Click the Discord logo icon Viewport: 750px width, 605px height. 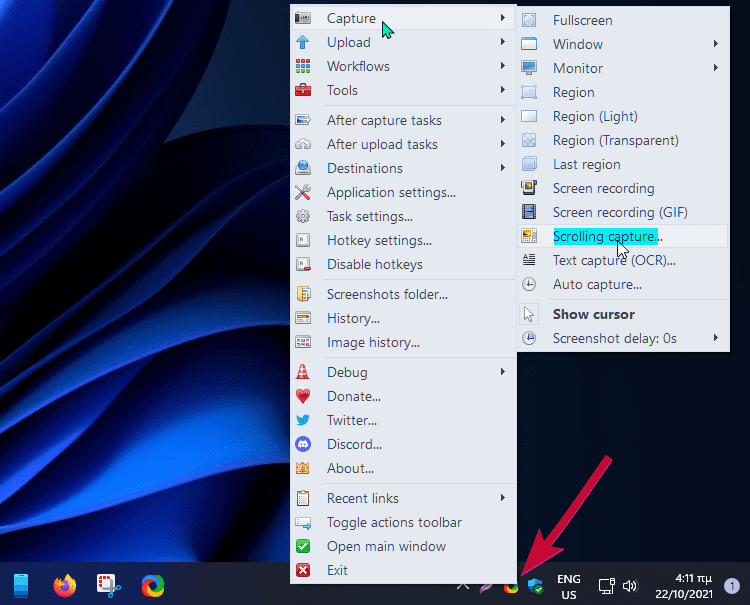tap(303, 444)
